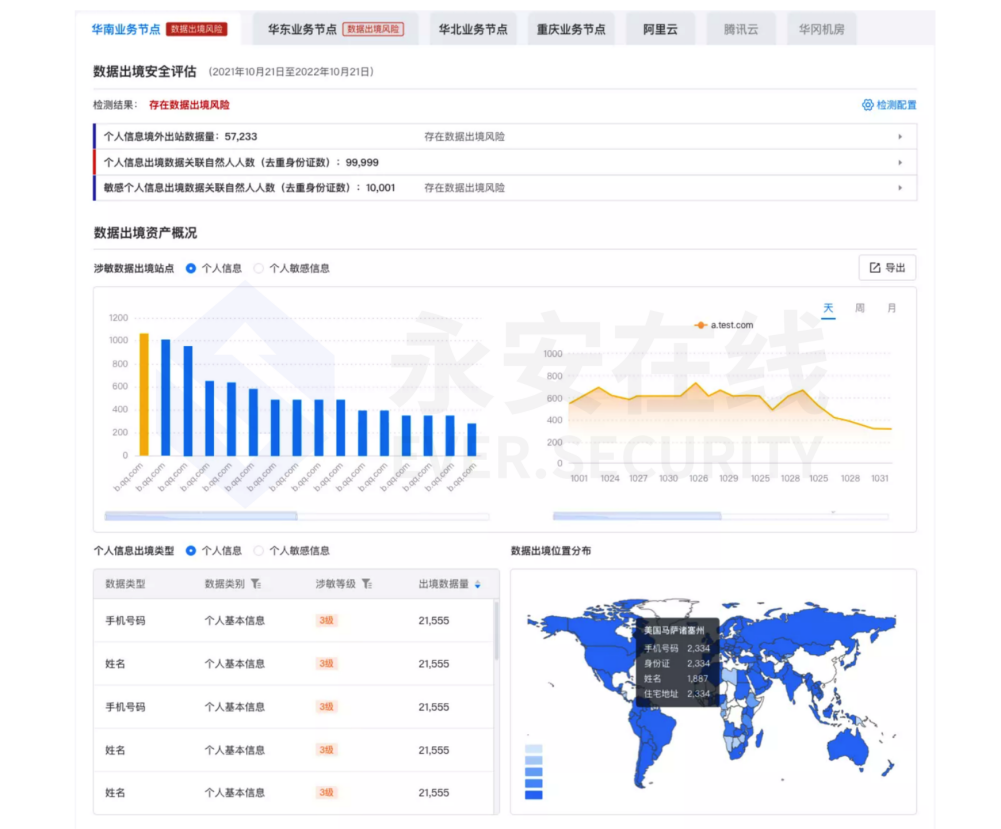1001x829 pixels.
Task: Click the orange first bar in bar chart
Action: point(144,394)
